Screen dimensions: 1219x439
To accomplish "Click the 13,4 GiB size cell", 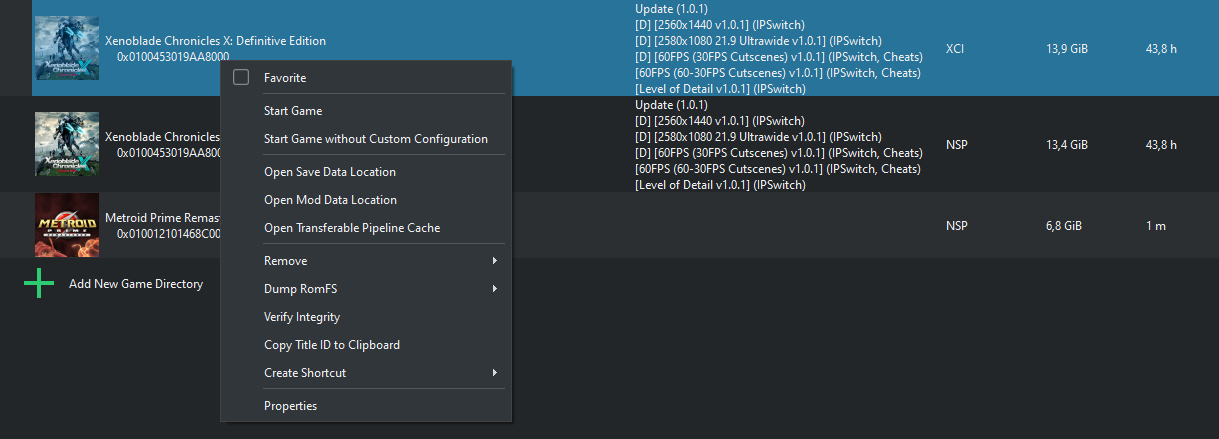I will [x=1067, y=145].
